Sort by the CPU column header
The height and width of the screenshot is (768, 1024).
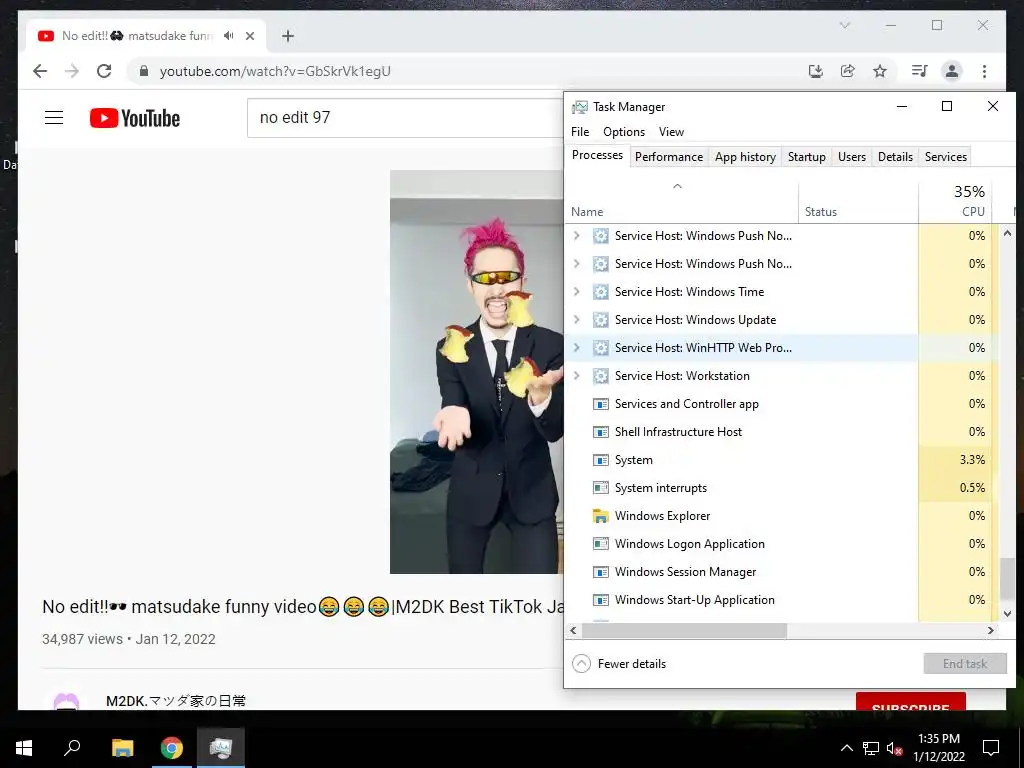[955, 203]
